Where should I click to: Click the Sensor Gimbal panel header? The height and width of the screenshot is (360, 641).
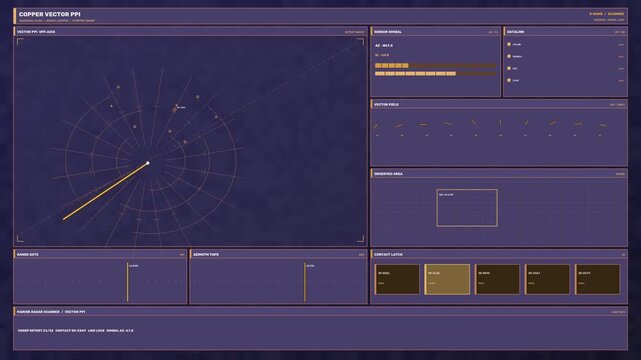click(x=435, y=31)
